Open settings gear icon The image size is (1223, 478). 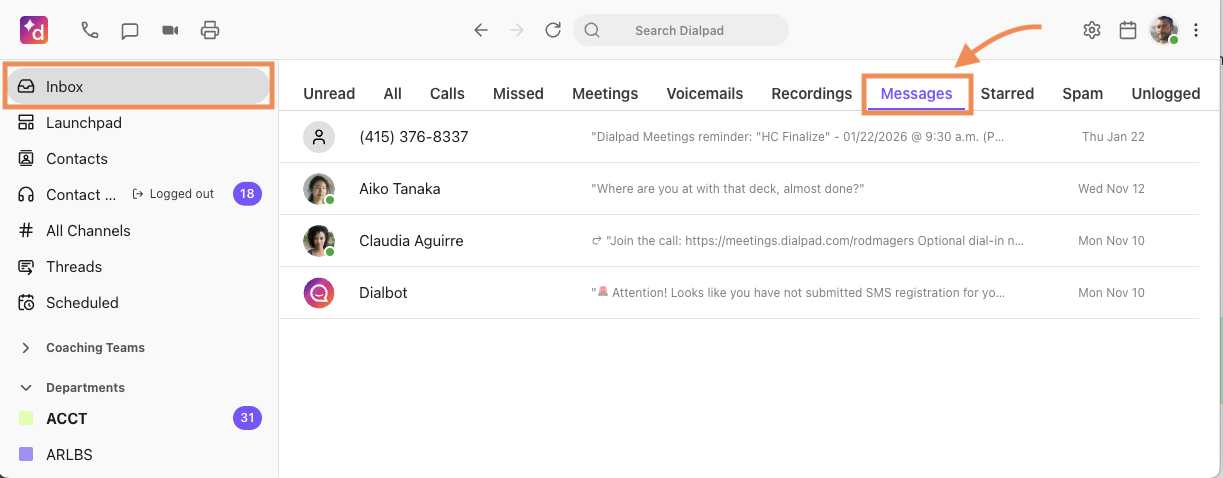pyautogui.click(x=1092, y=30)
